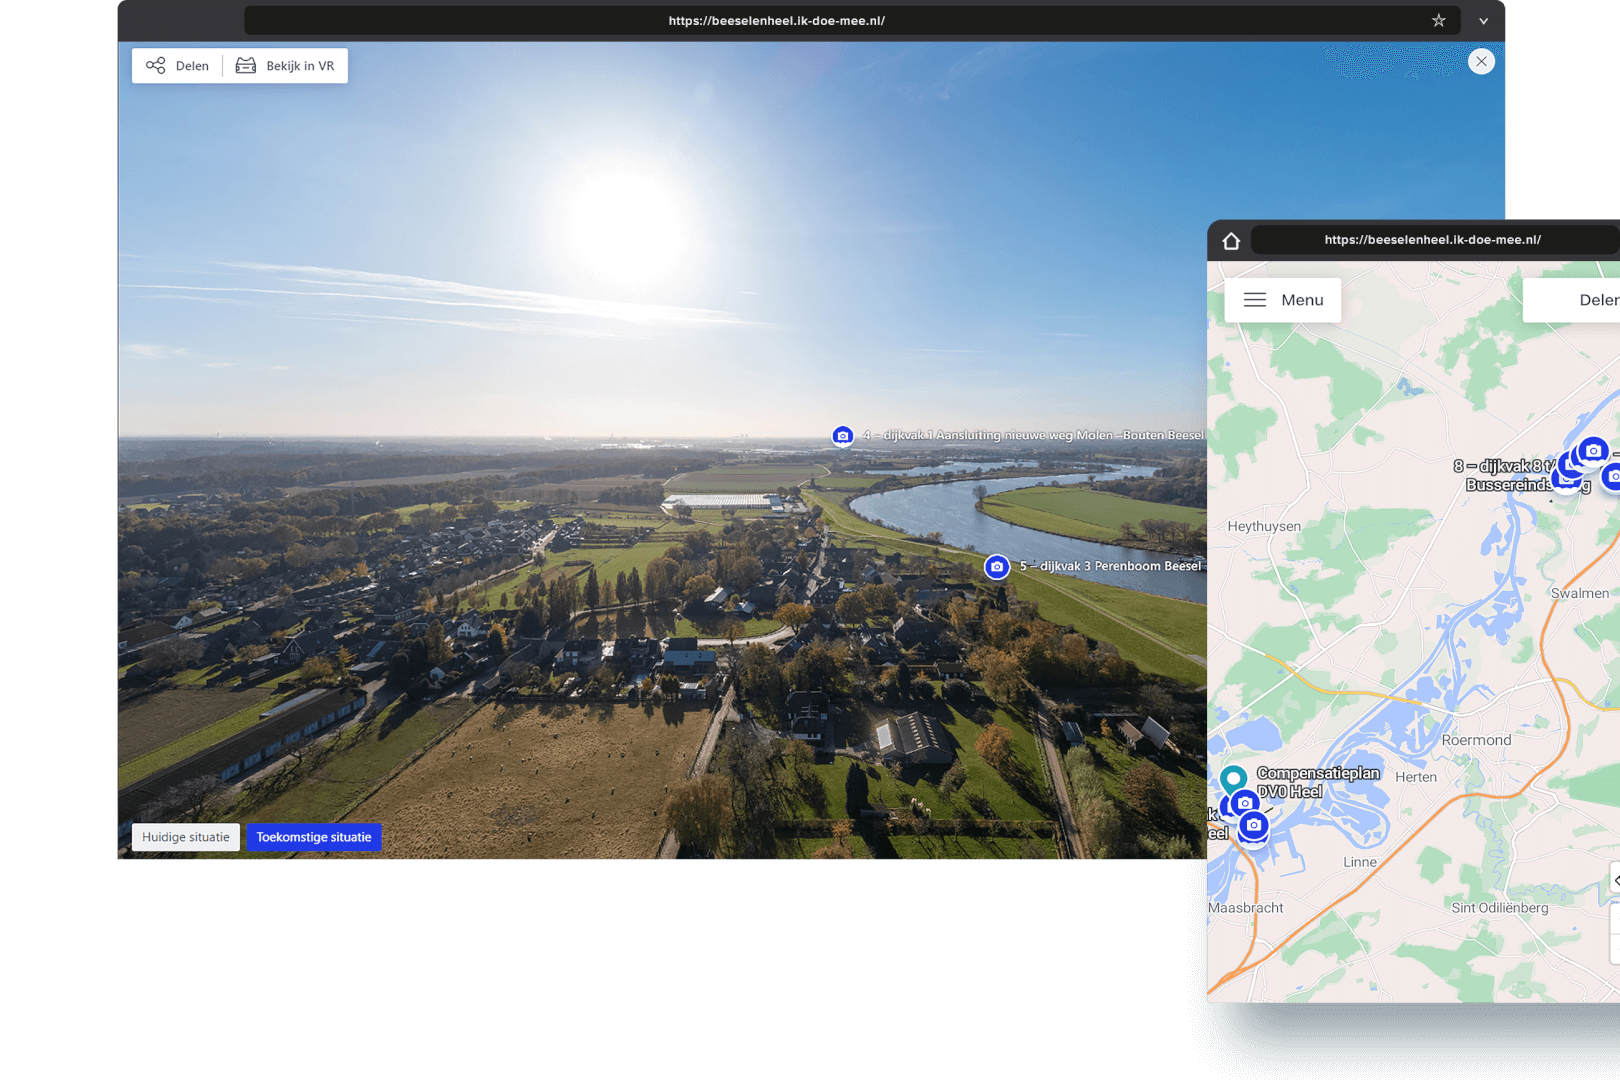
Task: Open the lowest camera marker near Heel
Action: click(1253, 826)
